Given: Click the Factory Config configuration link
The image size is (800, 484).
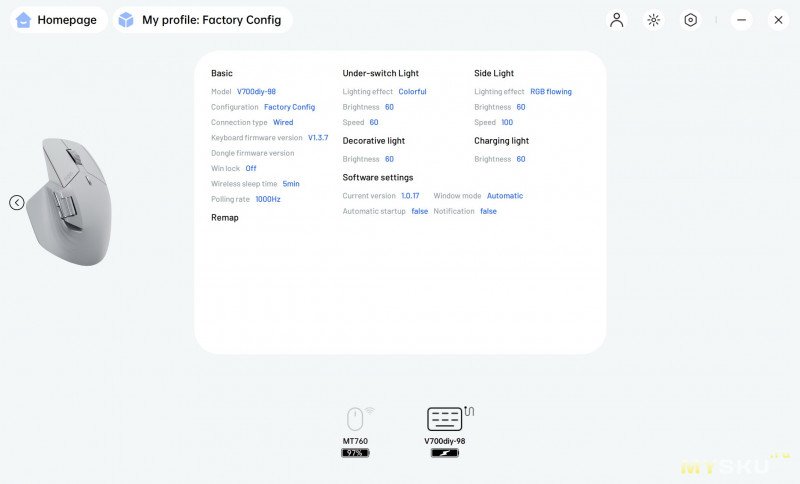Looking at the screenshot, I should pos(289,107).
